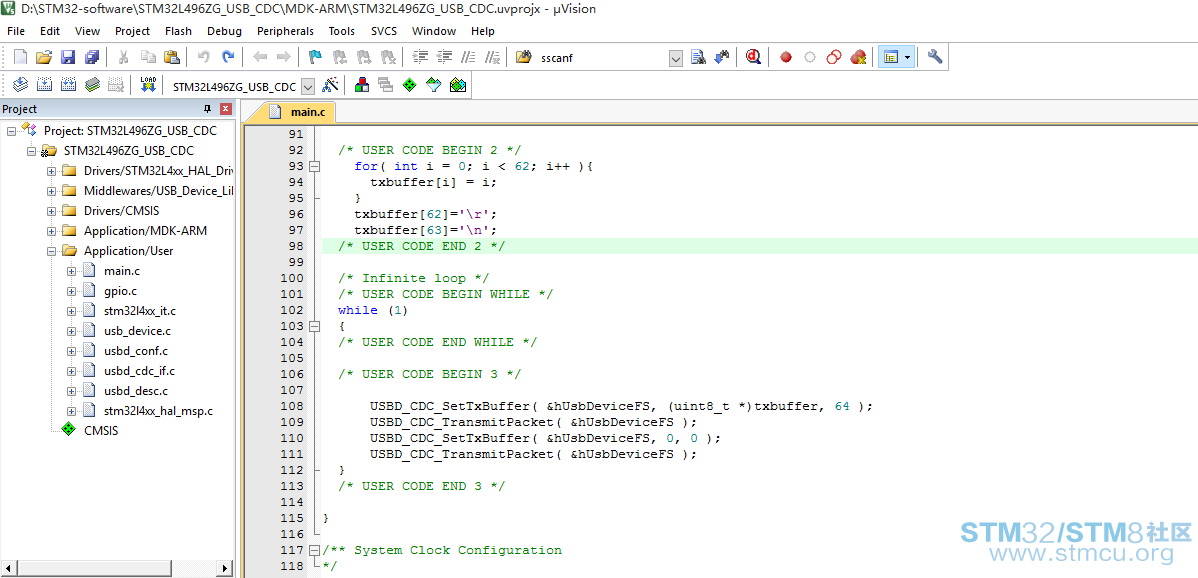This screenshot has height=578, width=1198.
Task: Select the CMSIS component item
Action: tap(100, 431)
